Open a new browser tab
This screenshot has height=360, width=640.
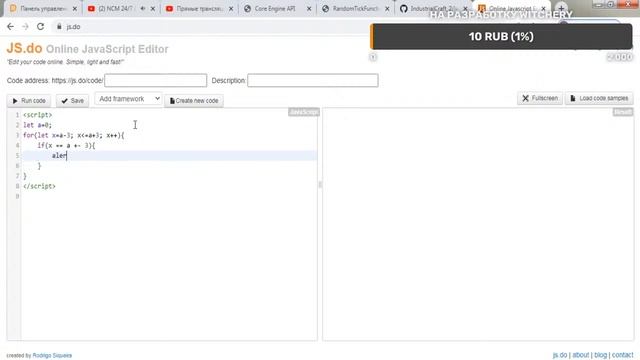click(561, 9)
